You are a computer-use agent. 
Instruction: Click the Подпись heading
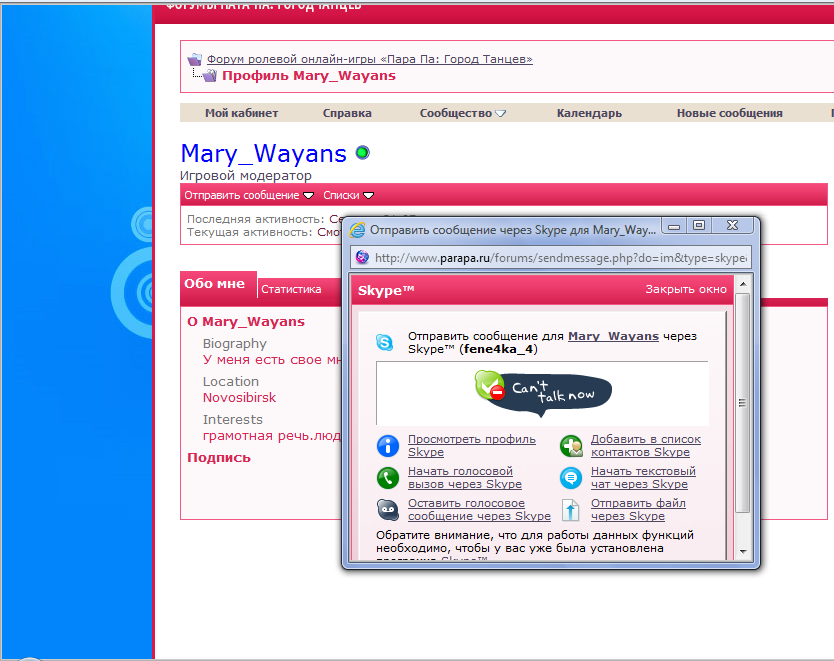219,458
